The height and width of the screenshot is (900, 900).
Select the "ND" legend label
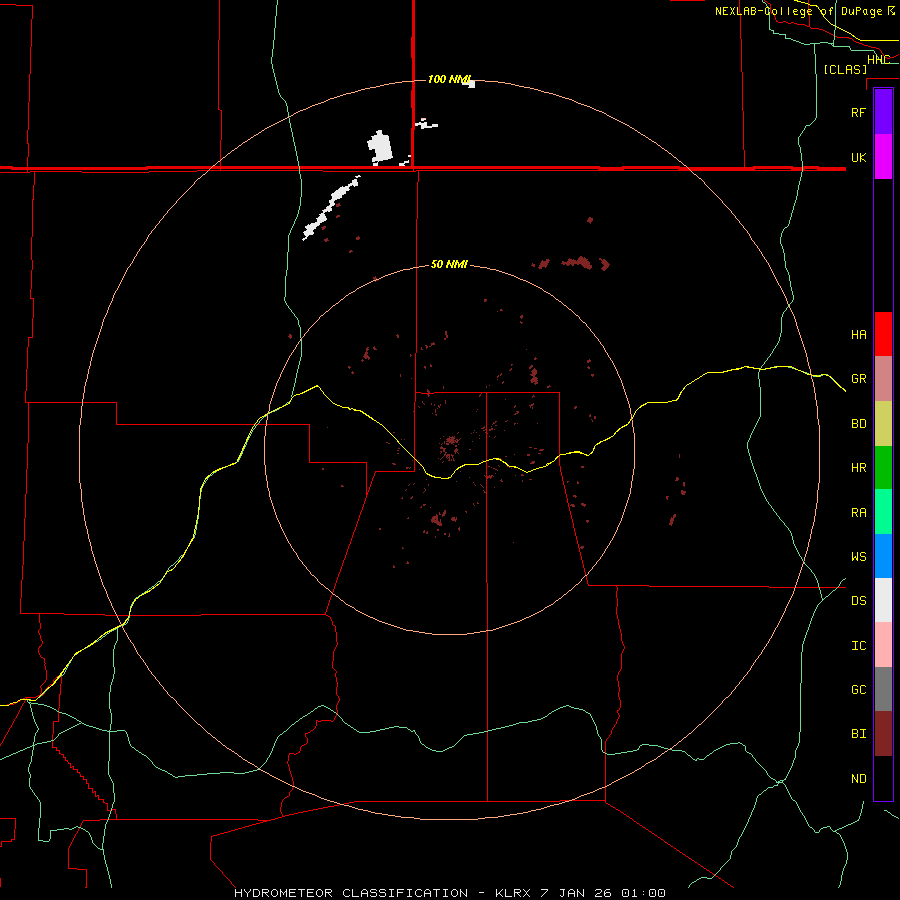point(858,779)
